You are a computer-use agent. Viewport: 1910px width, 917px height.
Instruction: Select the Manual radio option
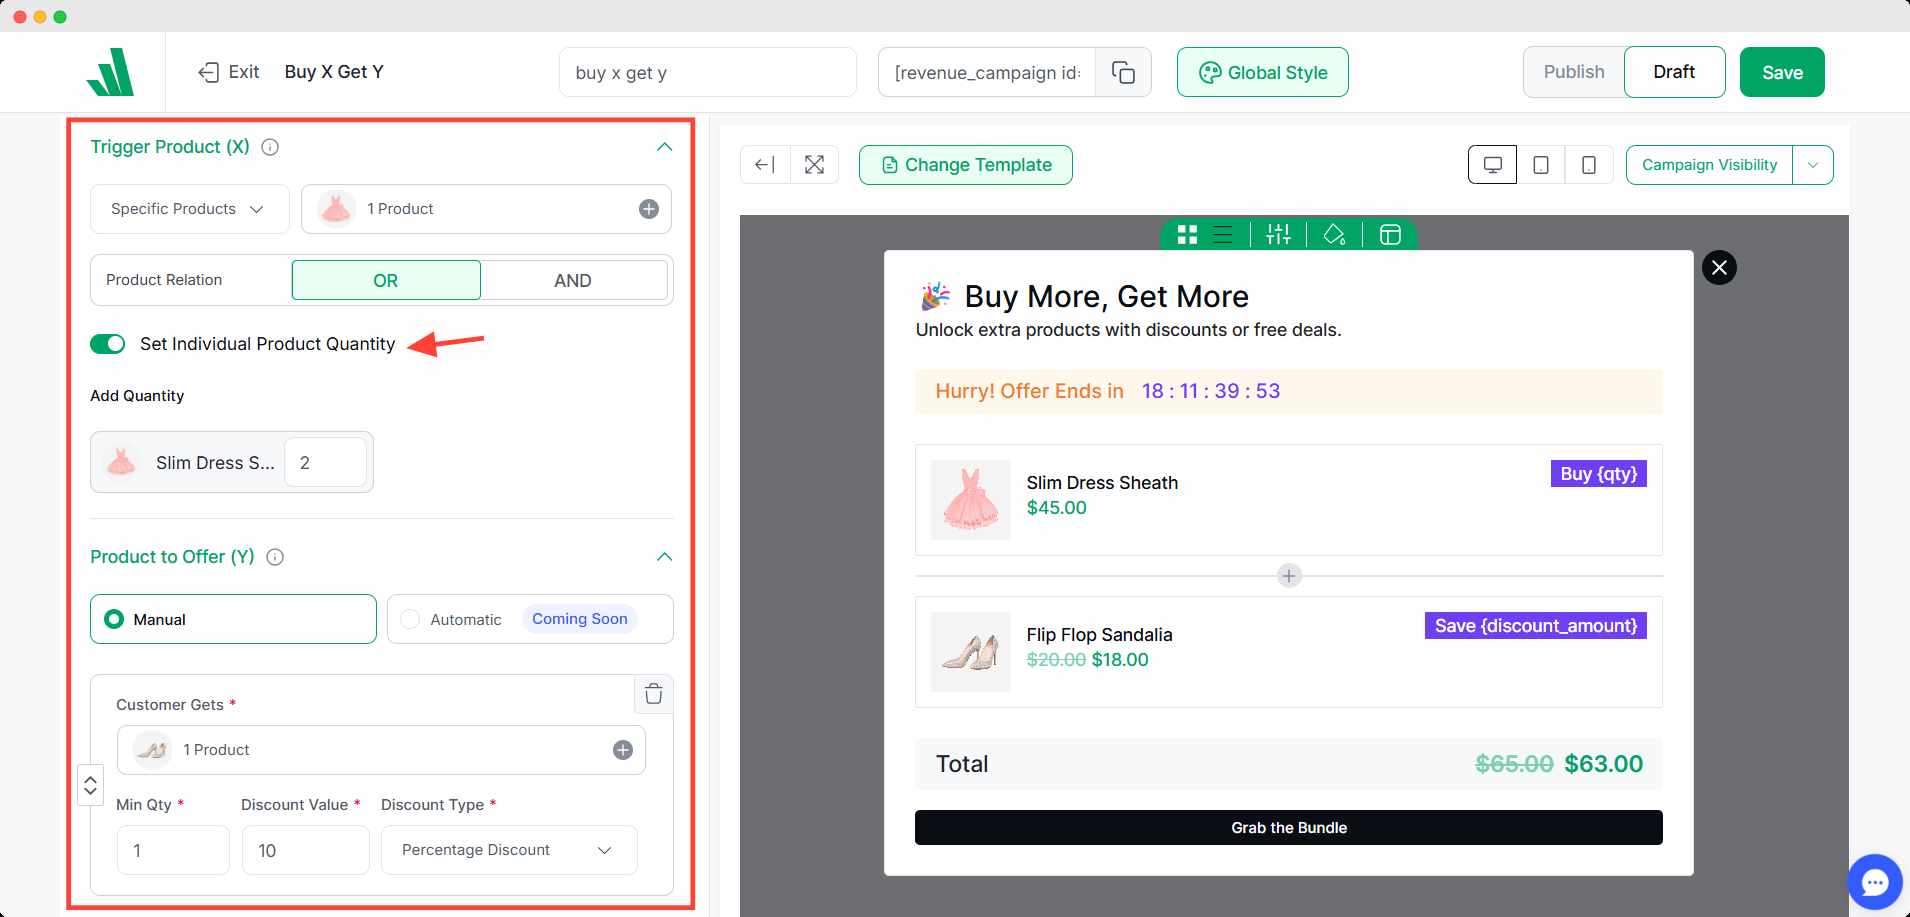pos(115,620)
